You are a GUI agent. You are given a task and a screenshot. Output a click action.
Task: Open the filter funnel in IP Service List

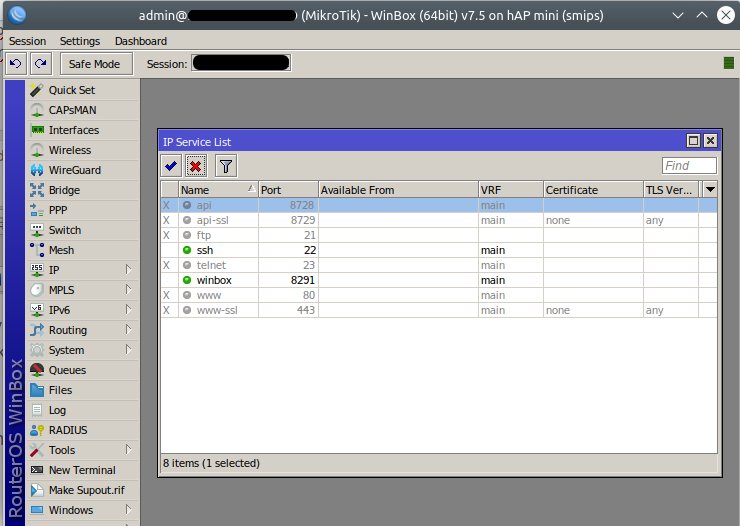click(x=226, y=166)
